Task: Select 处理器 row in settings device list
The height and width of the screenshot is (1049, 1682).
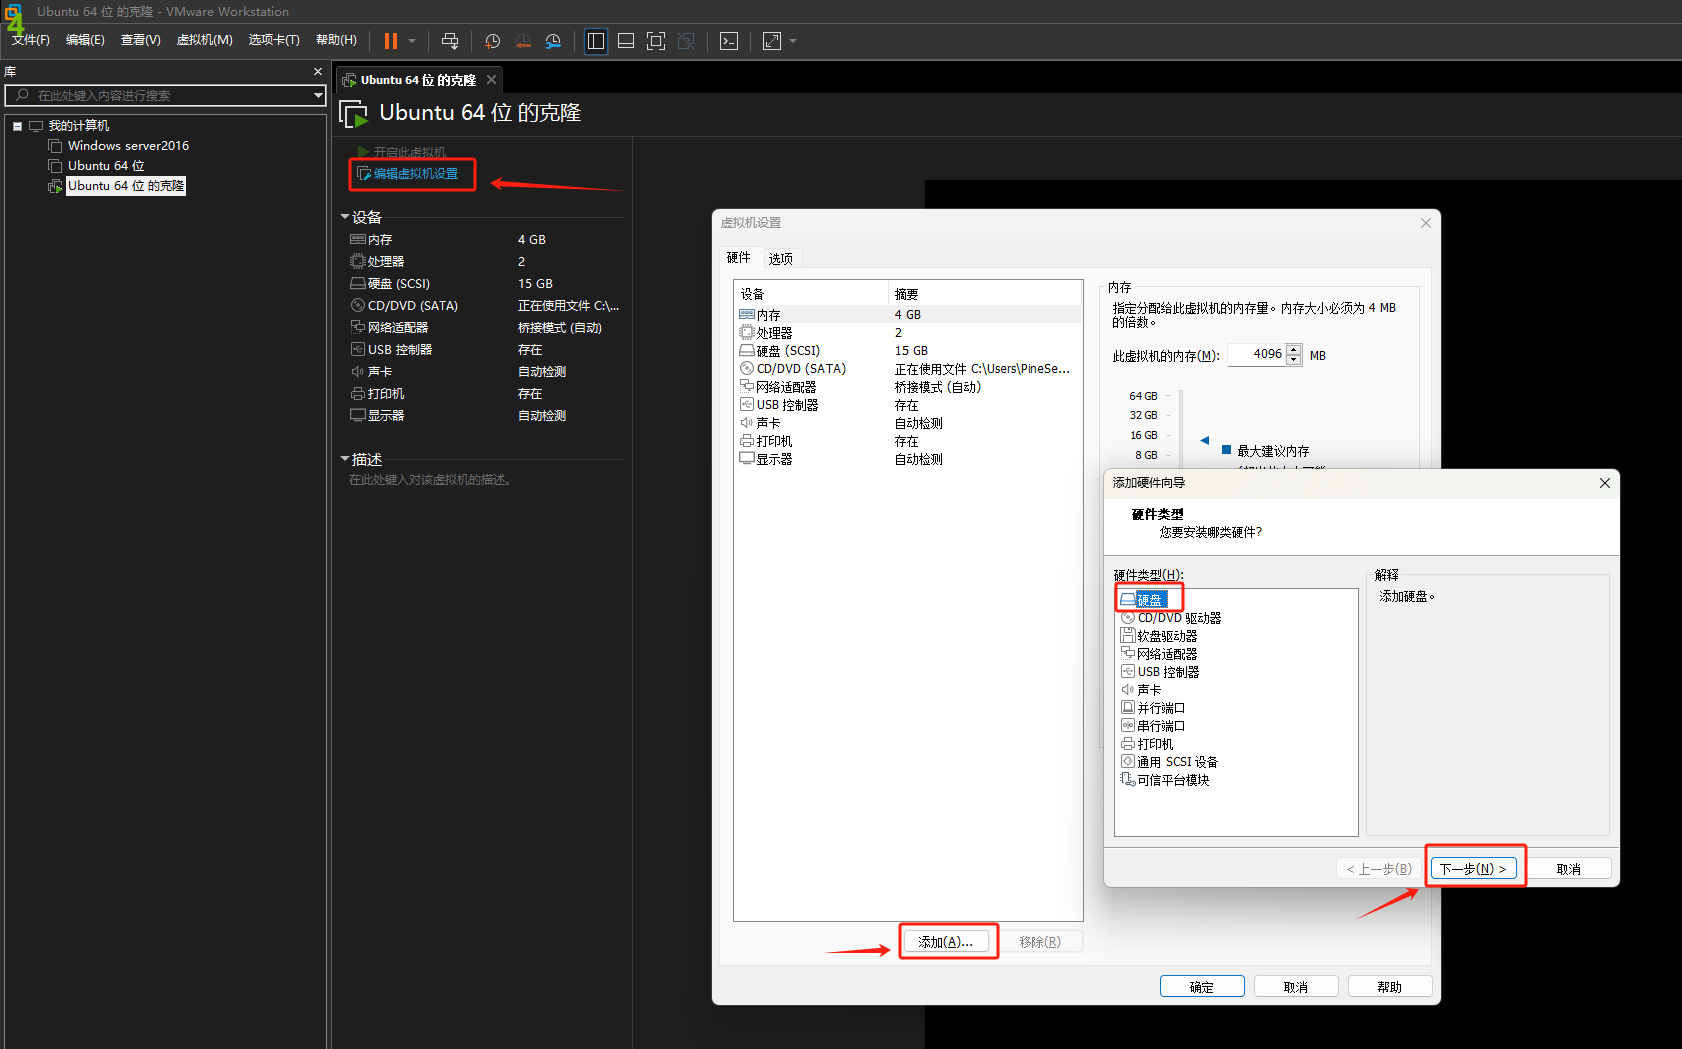Action: 908,333
